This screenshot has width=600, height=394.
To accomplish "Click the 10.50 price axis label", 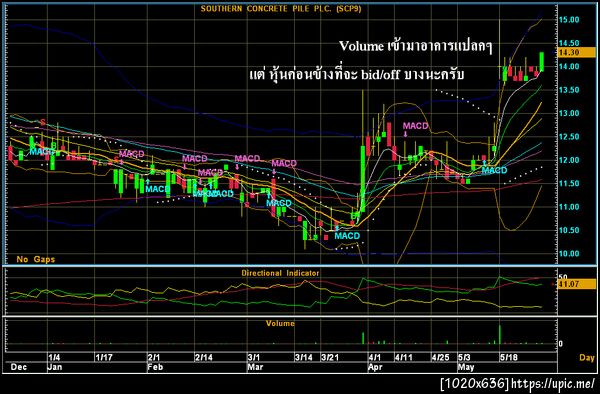I will [569, 230].
